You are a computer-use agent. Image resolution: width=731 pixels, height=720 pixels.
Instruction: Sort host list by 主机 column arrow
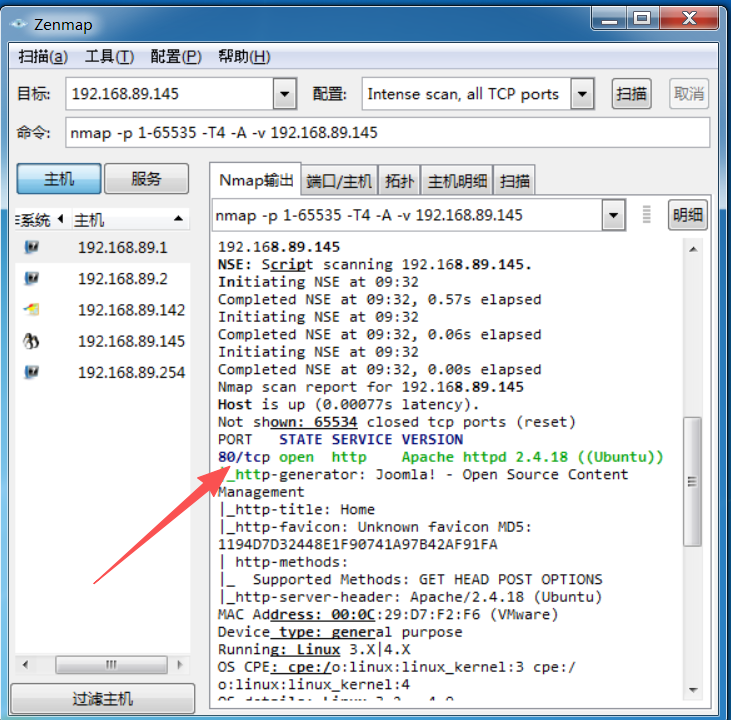click(x=178, y=219)
